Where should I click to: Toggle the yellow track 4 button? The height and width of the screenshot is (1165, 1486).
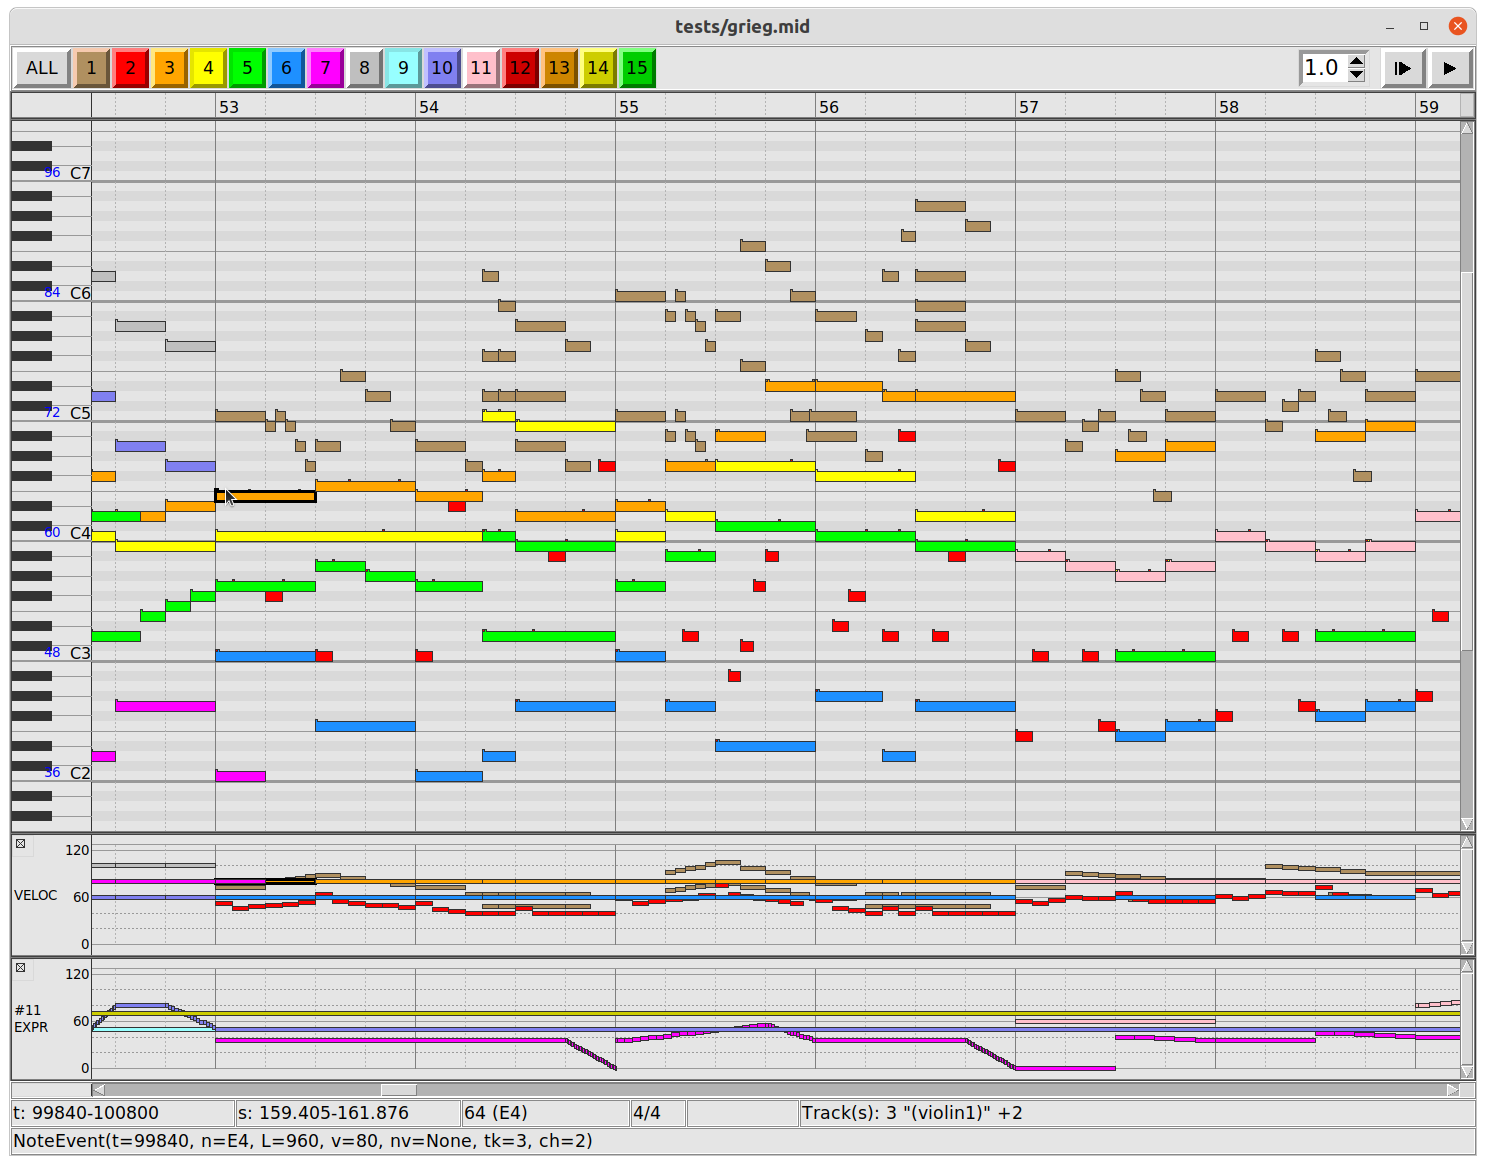208,68
